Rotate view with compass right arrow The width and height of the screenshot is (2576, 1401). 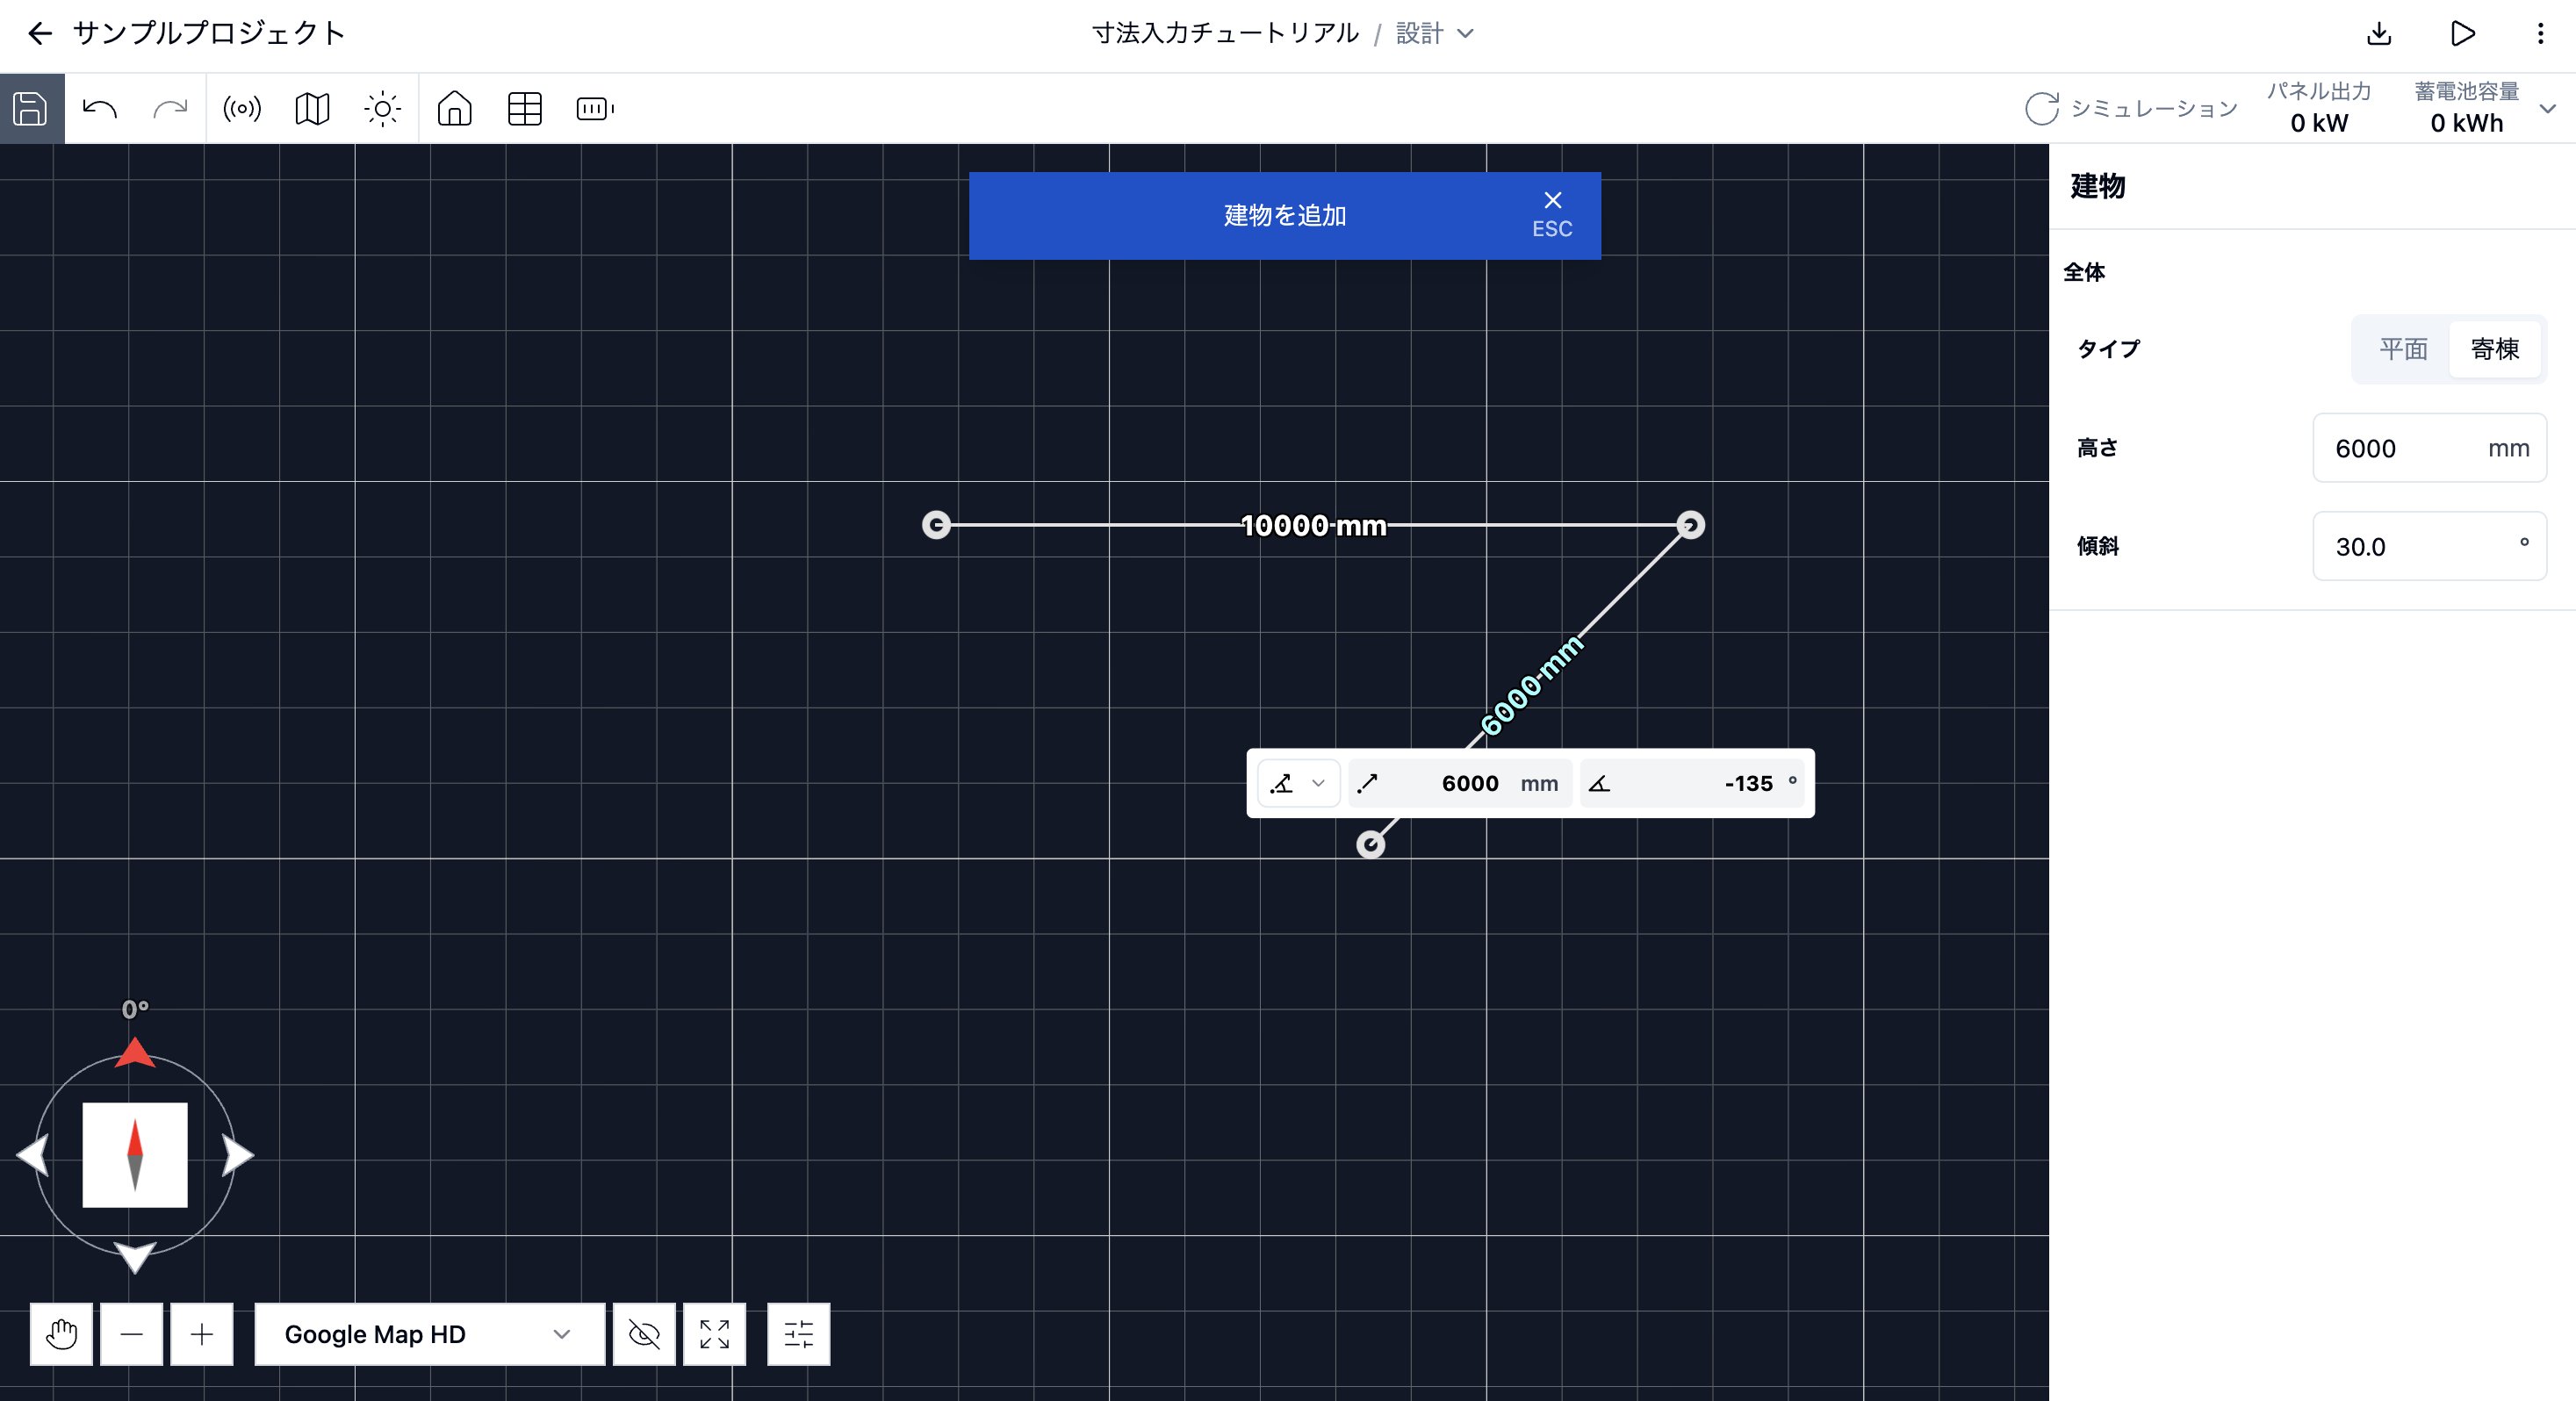238,1156
